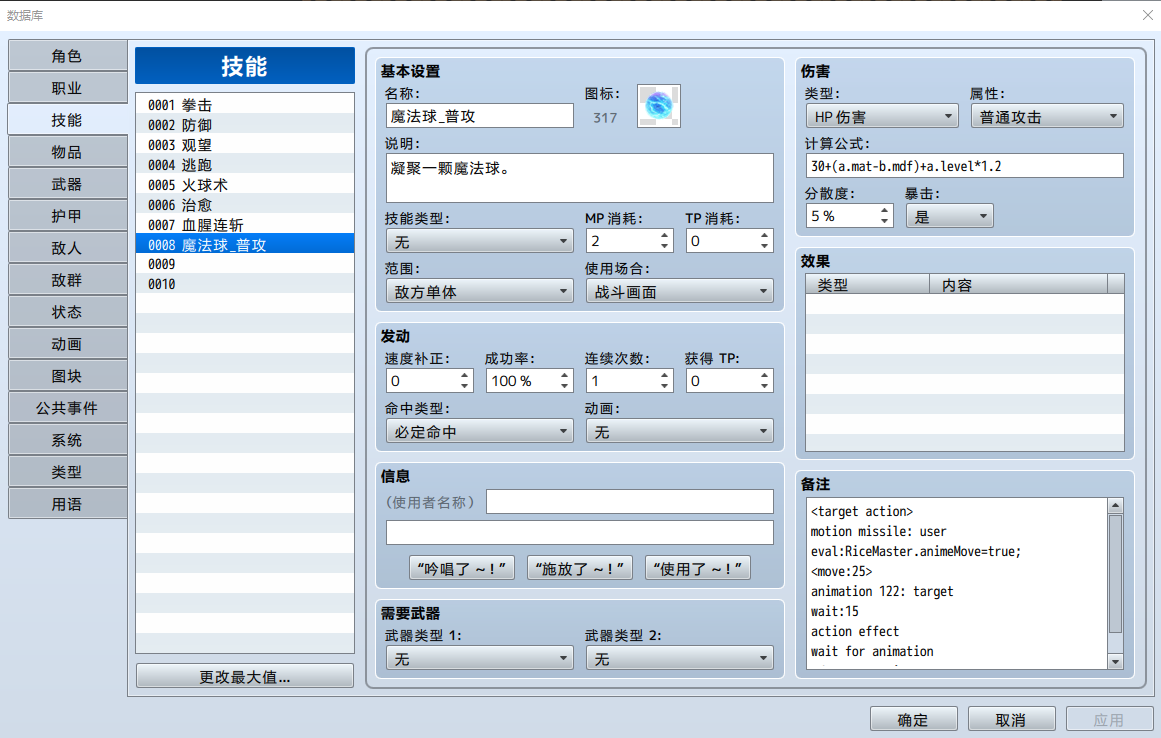Expand the 命中类型 dropdown showing 必定命中
Screen dimensions: 1161x738
click(x=480, y=432)
